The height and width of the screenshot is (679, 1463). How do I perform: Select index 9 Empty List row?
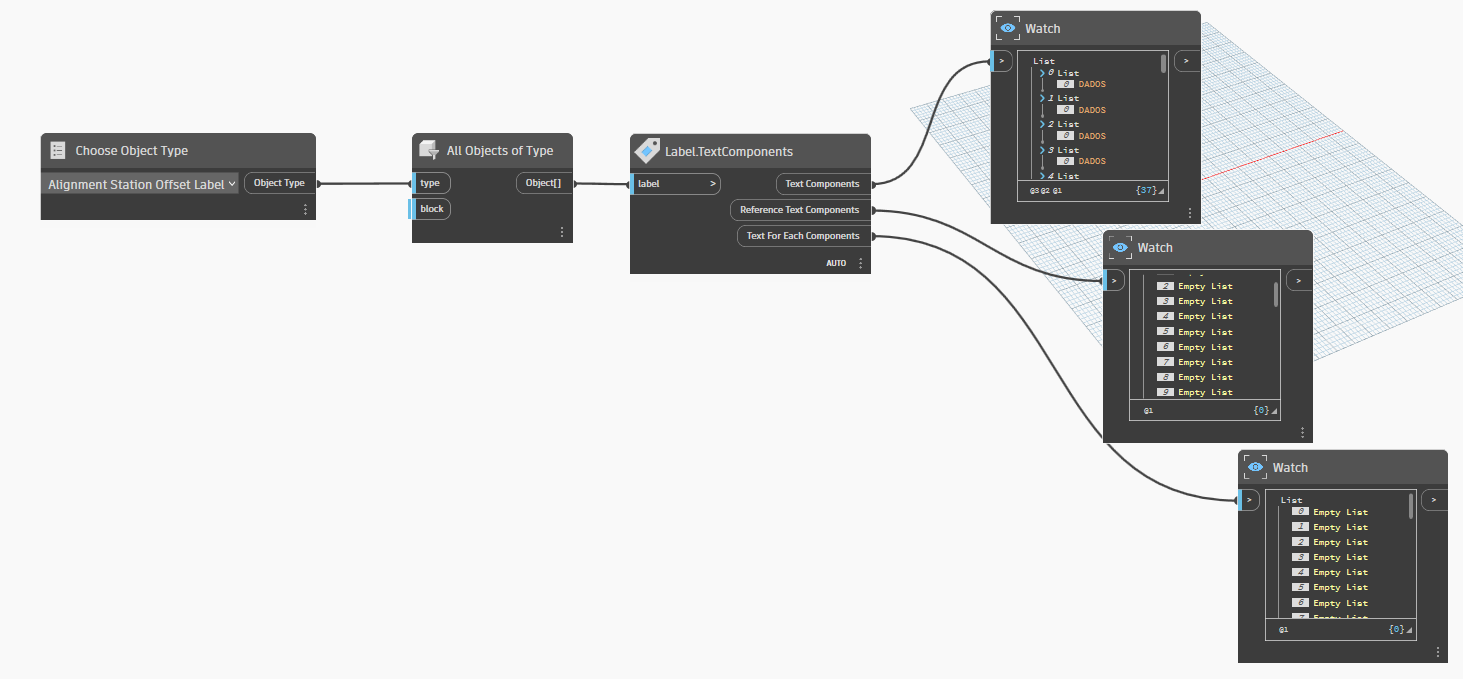(x=1195, y=392)
